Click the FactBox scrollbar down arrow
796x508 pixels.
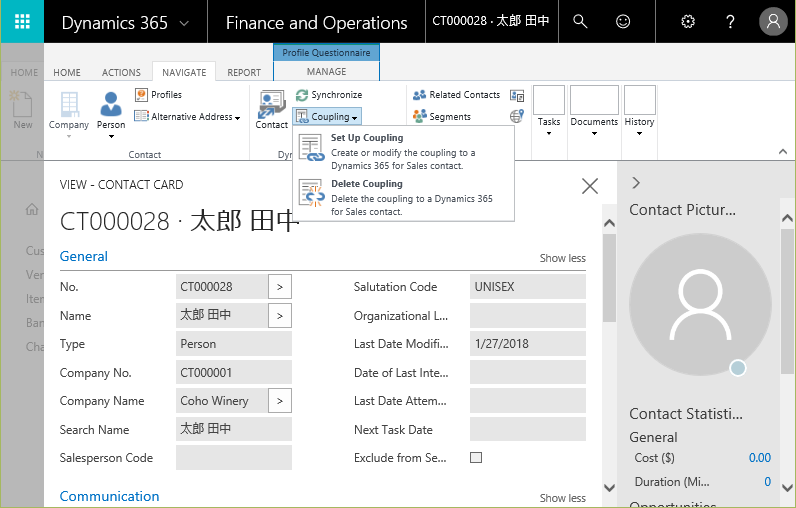(x=787, y=488)
